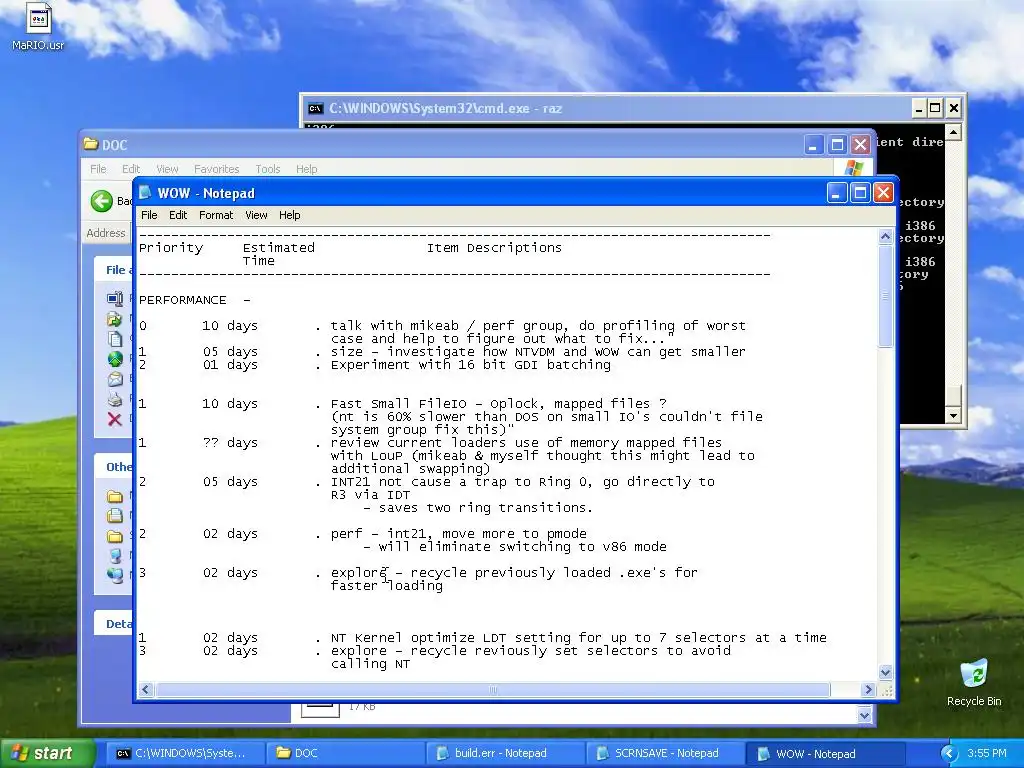
Task: Open the first folder icon under Other Places
Action: (x=115, y=496)
